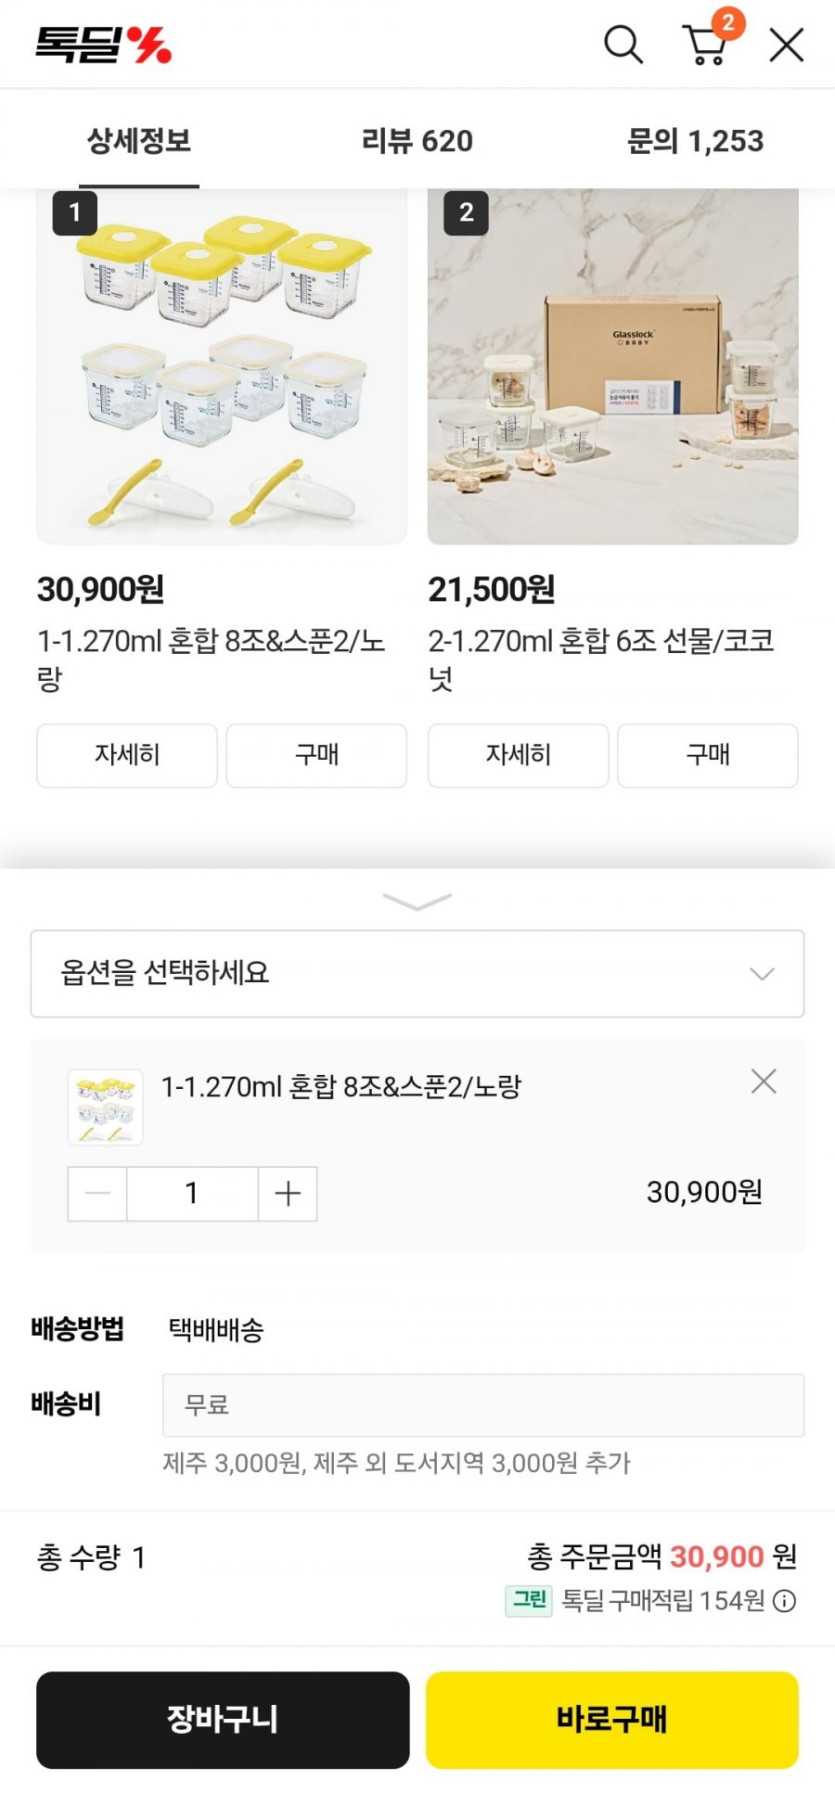The width and height of the screenshot is (835, 1793).
Task: Tap the X icon in header
Action: [x=786, y=45]
